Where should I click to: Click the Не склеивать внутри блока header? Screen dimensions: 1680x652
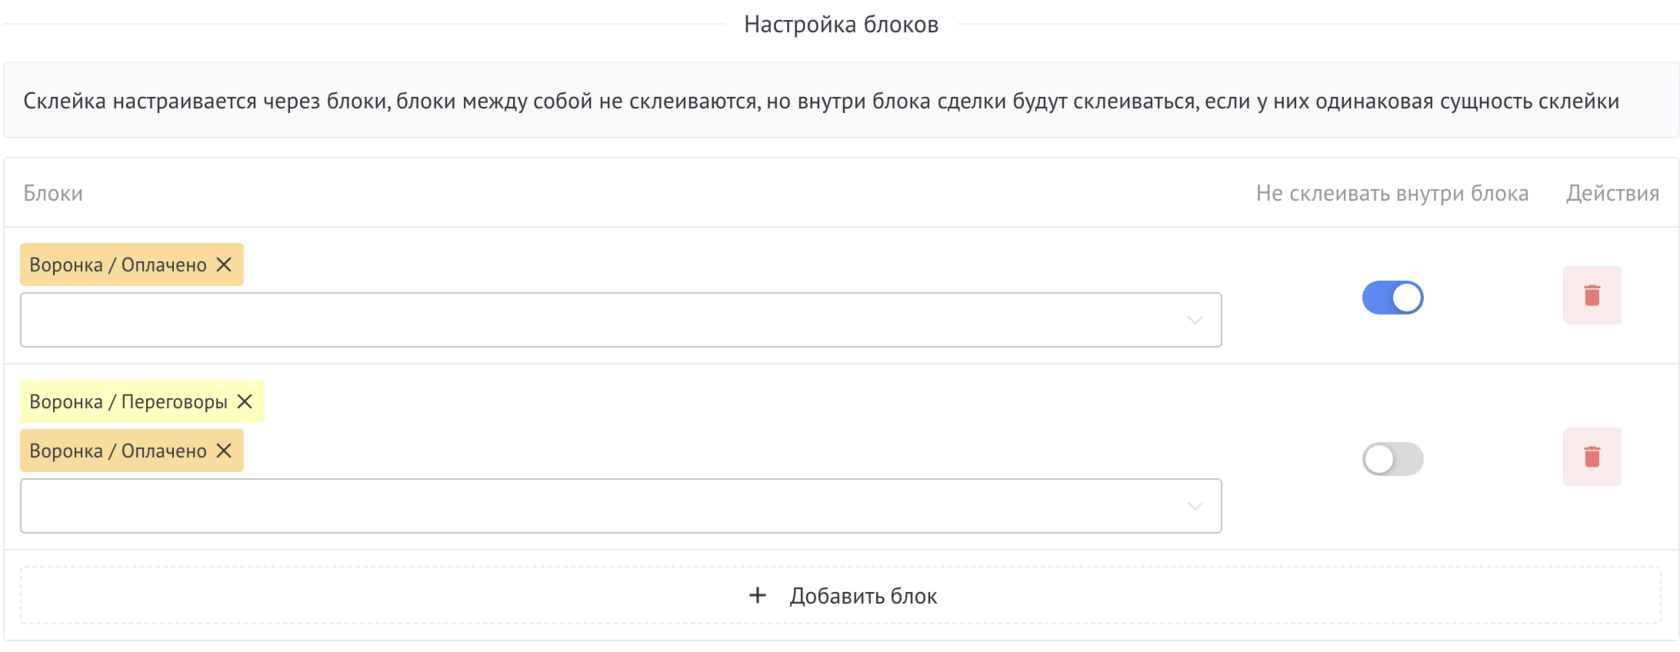[1391, 193]
